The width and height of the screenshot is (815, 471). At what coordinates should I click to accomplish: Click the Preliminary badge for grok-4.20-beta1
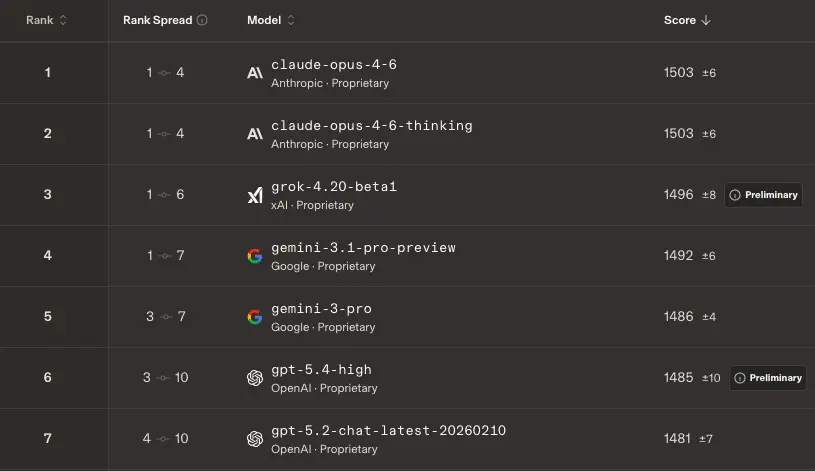click(764, 195)
